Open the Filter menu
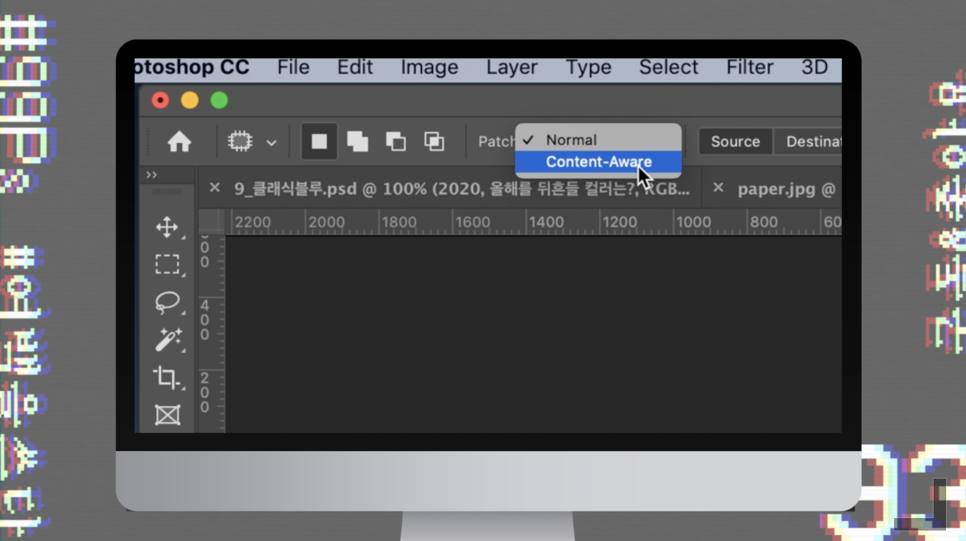The image size is (966, 541). (x=750, y=67)
